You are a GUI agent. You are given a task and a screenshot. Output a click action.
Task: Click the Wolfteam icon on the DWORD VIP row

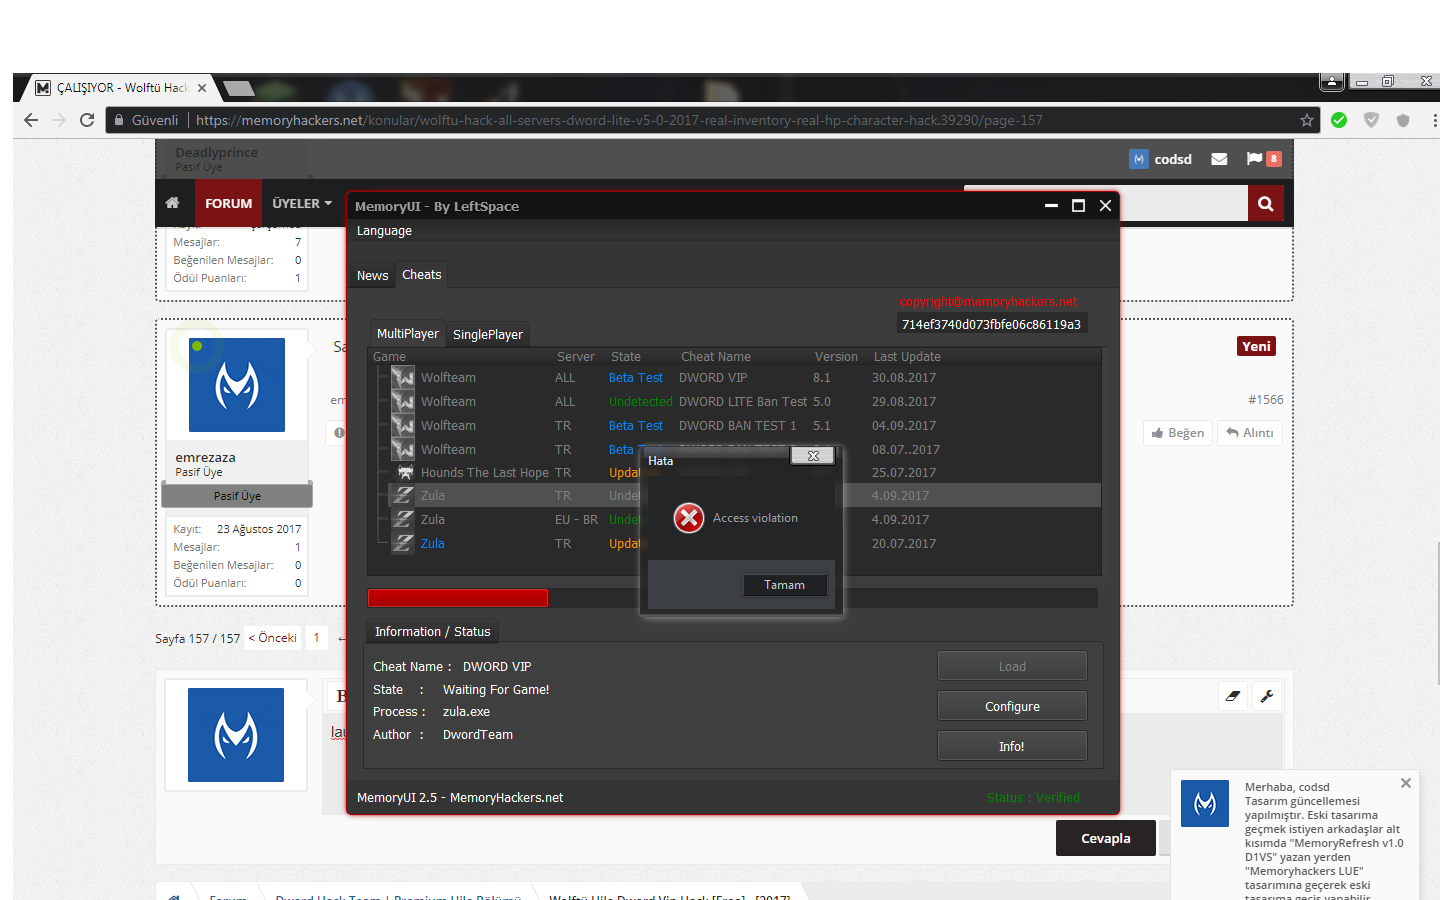click(403, 378)
